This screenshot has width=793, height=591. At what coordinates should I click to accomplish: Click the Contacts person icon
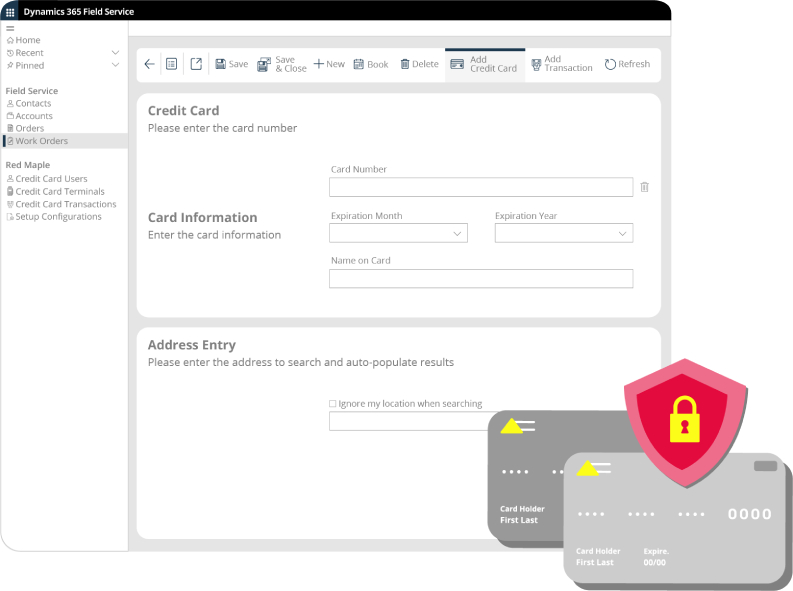(10, 104)
